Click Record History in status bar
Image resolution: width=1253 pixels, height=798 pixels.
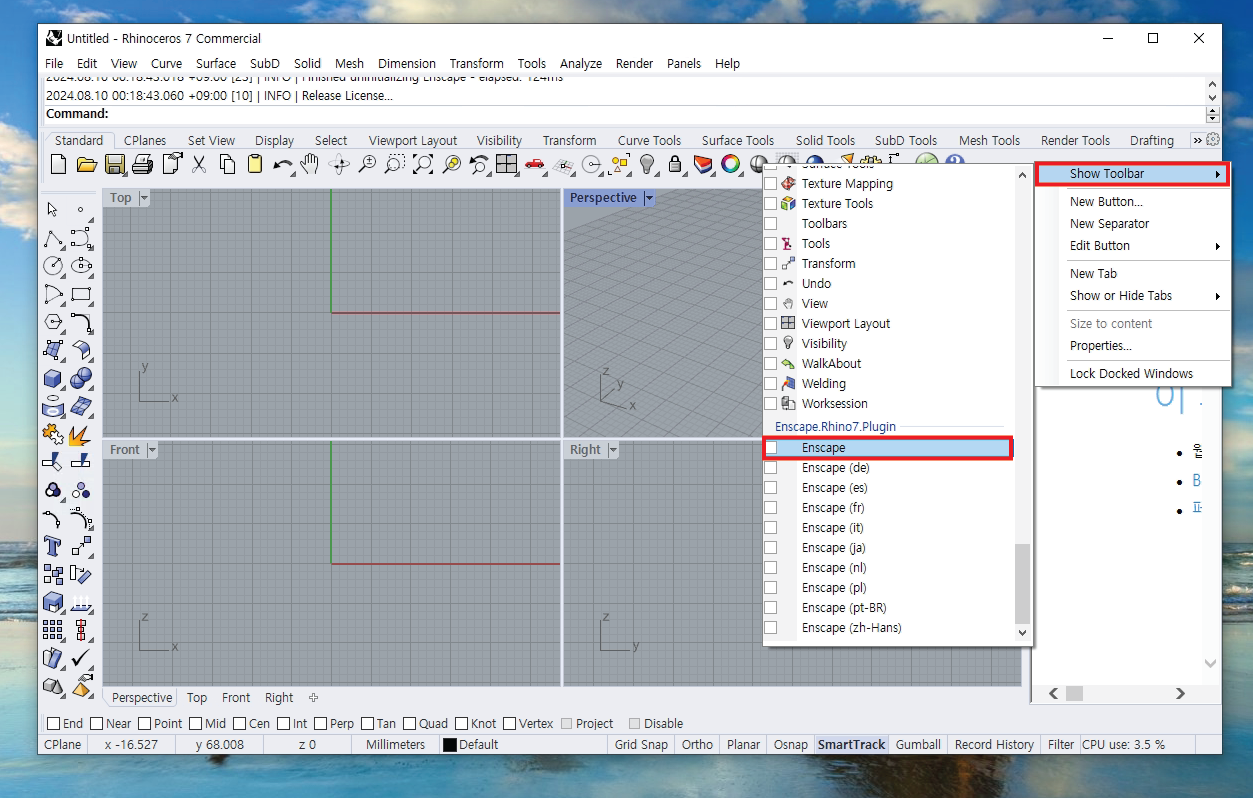pyautogui.click(x=994, y=745)
